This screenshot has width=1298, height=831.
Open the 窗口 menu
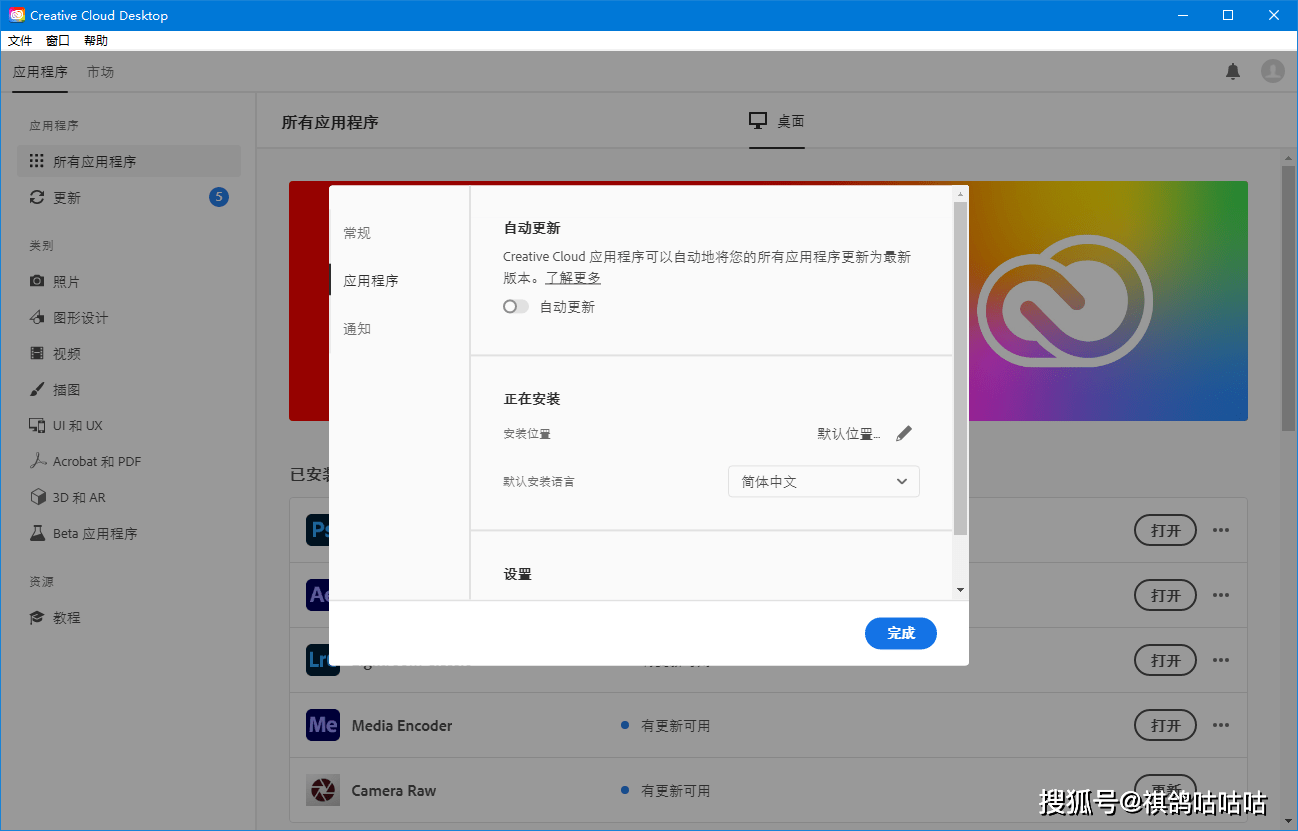(57, 40)
